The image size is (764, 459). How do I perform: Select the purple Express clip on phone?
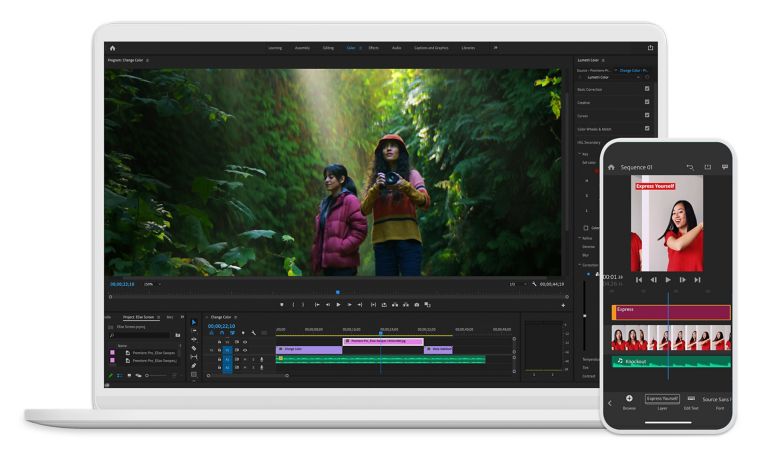pos(670,312)
